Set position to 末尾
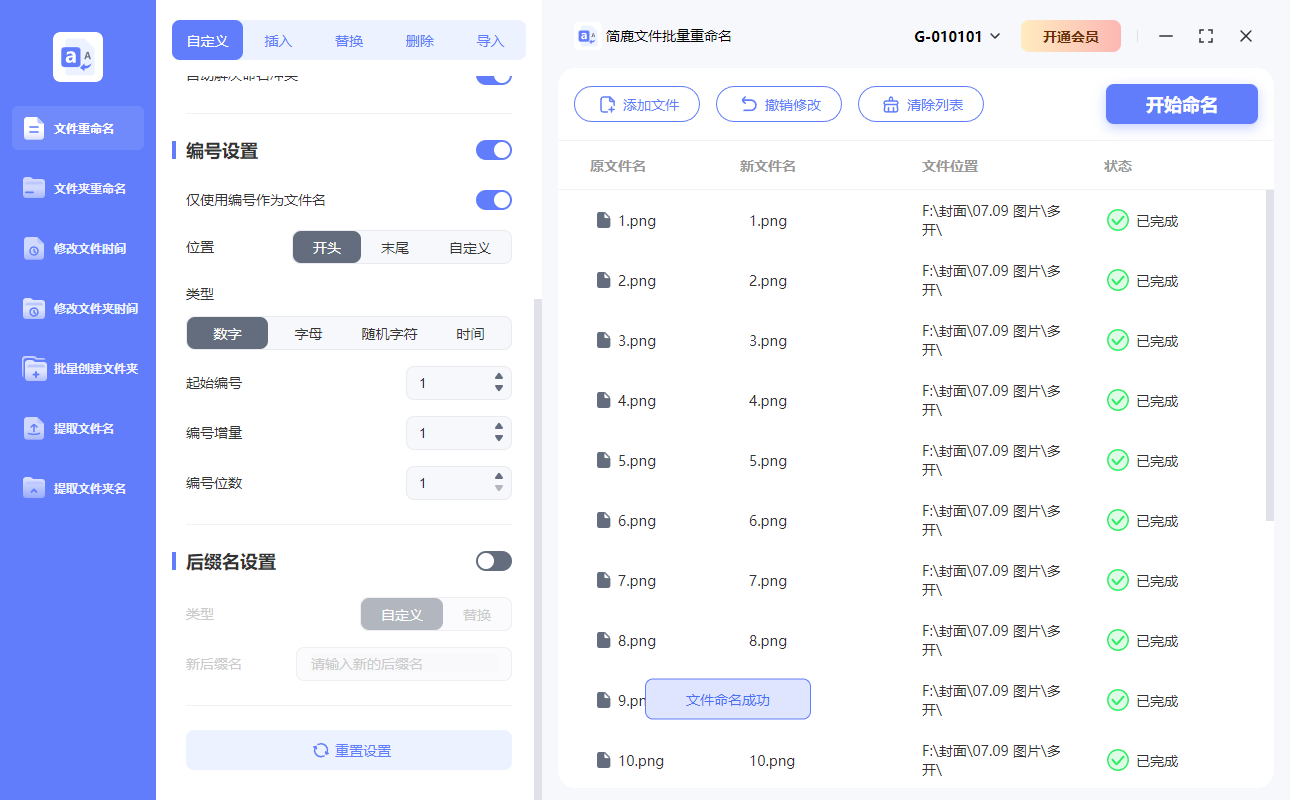This screenshot has height=800, width=1290. tap(395, 247)
